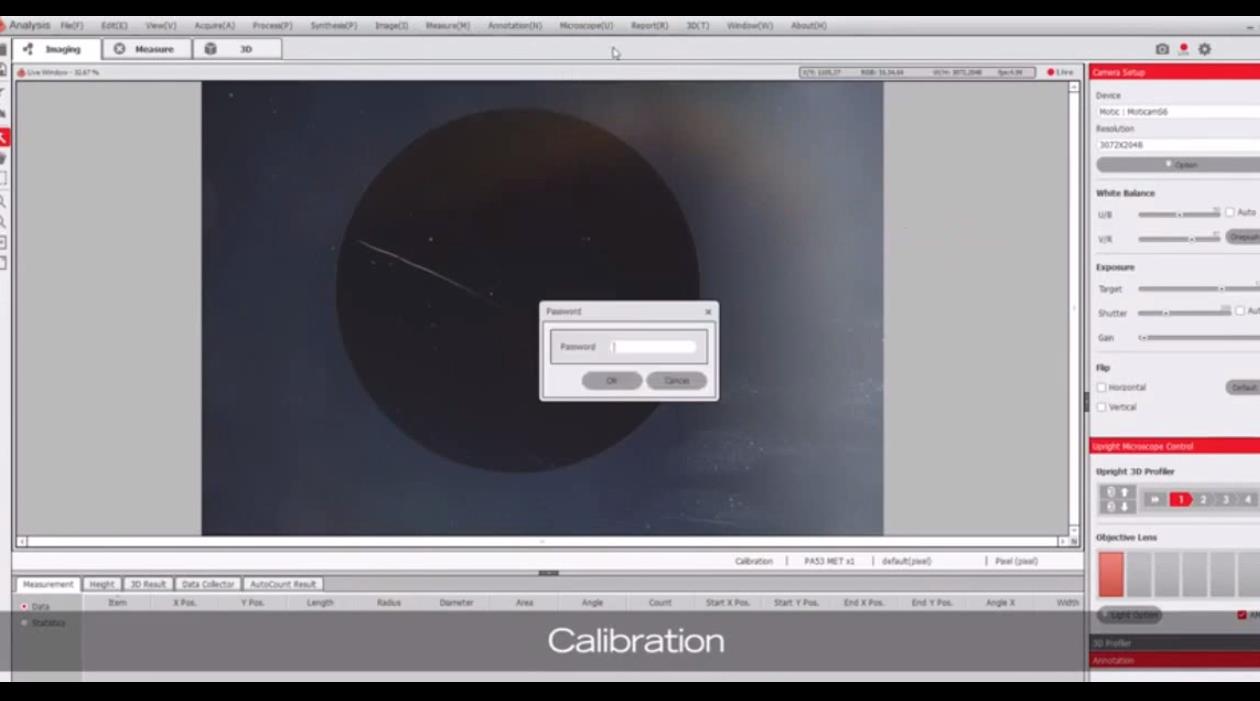Enable Auto white balance checkbox
The image size is (1260, 701).
pos(1230,212)
